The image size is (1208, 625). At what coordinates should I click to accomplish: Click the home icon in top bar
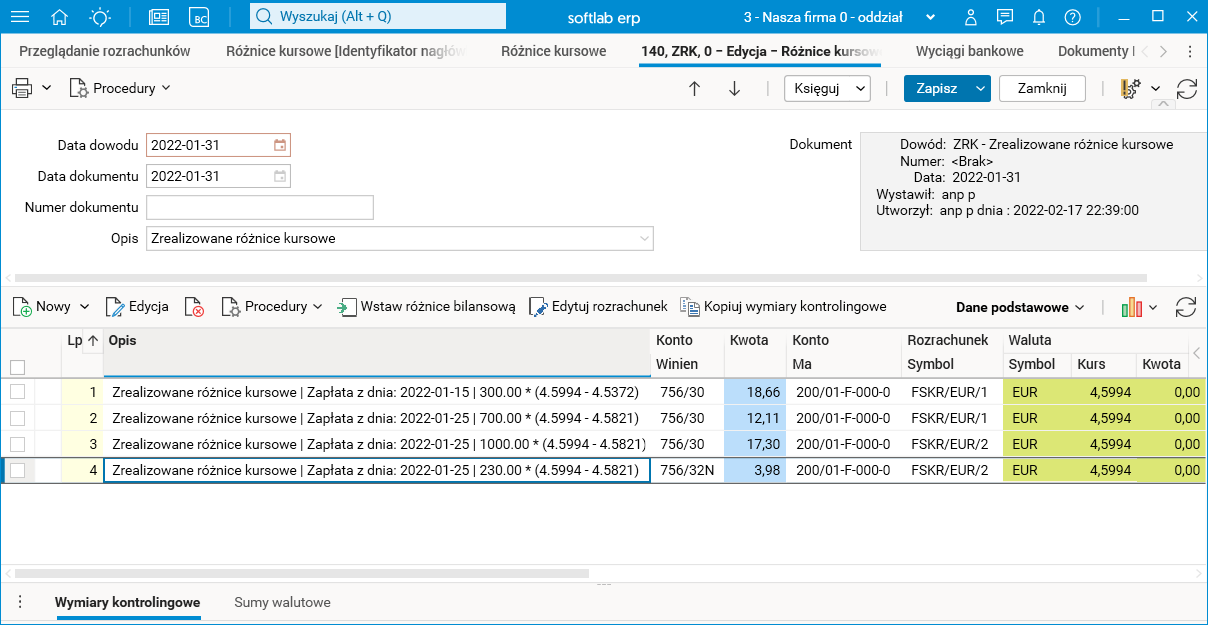[x=60, y=17]
